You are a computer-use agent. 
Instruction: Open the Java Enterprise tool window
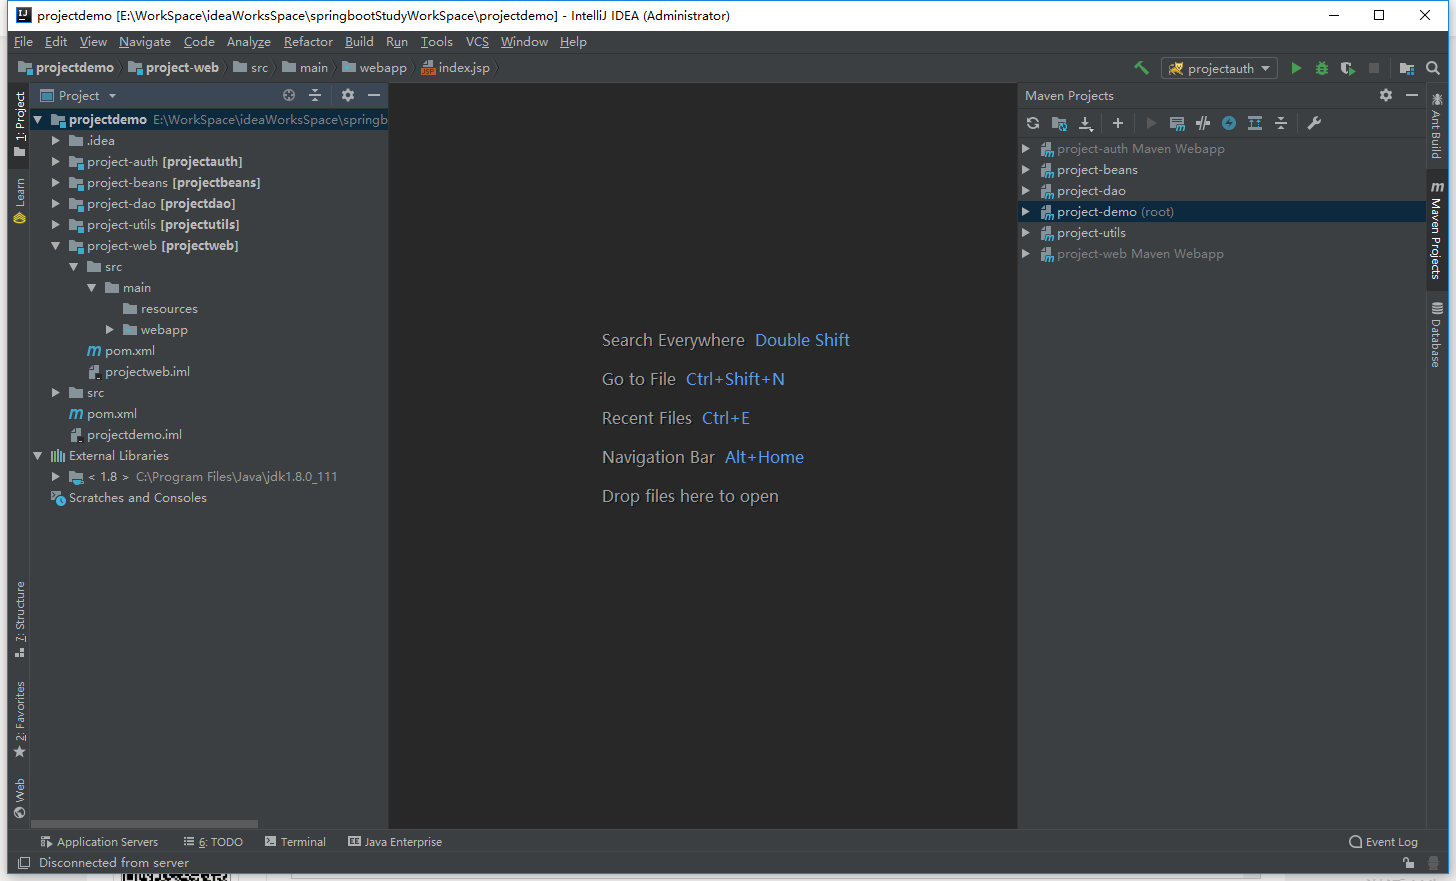[395, 842]
